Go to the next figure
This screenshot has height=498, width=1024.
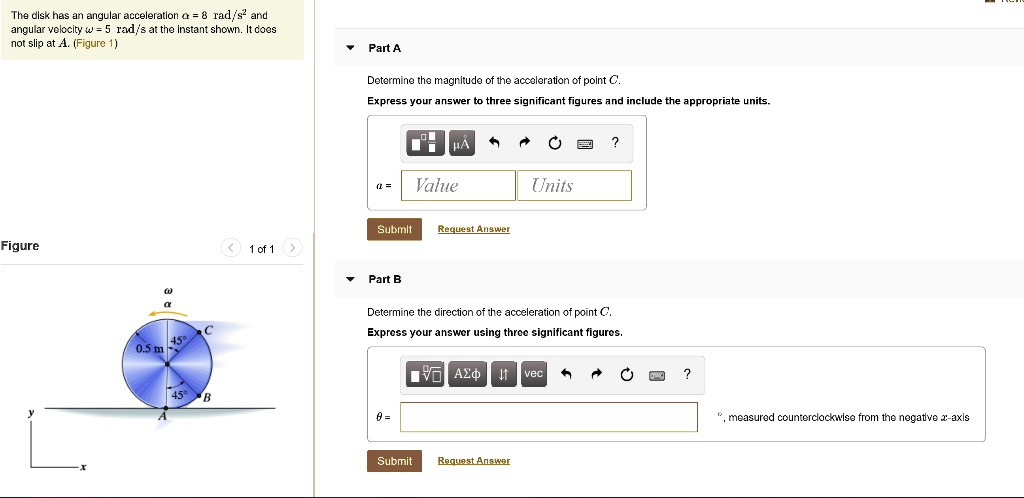pyautogui.click(x=292, y=248)
